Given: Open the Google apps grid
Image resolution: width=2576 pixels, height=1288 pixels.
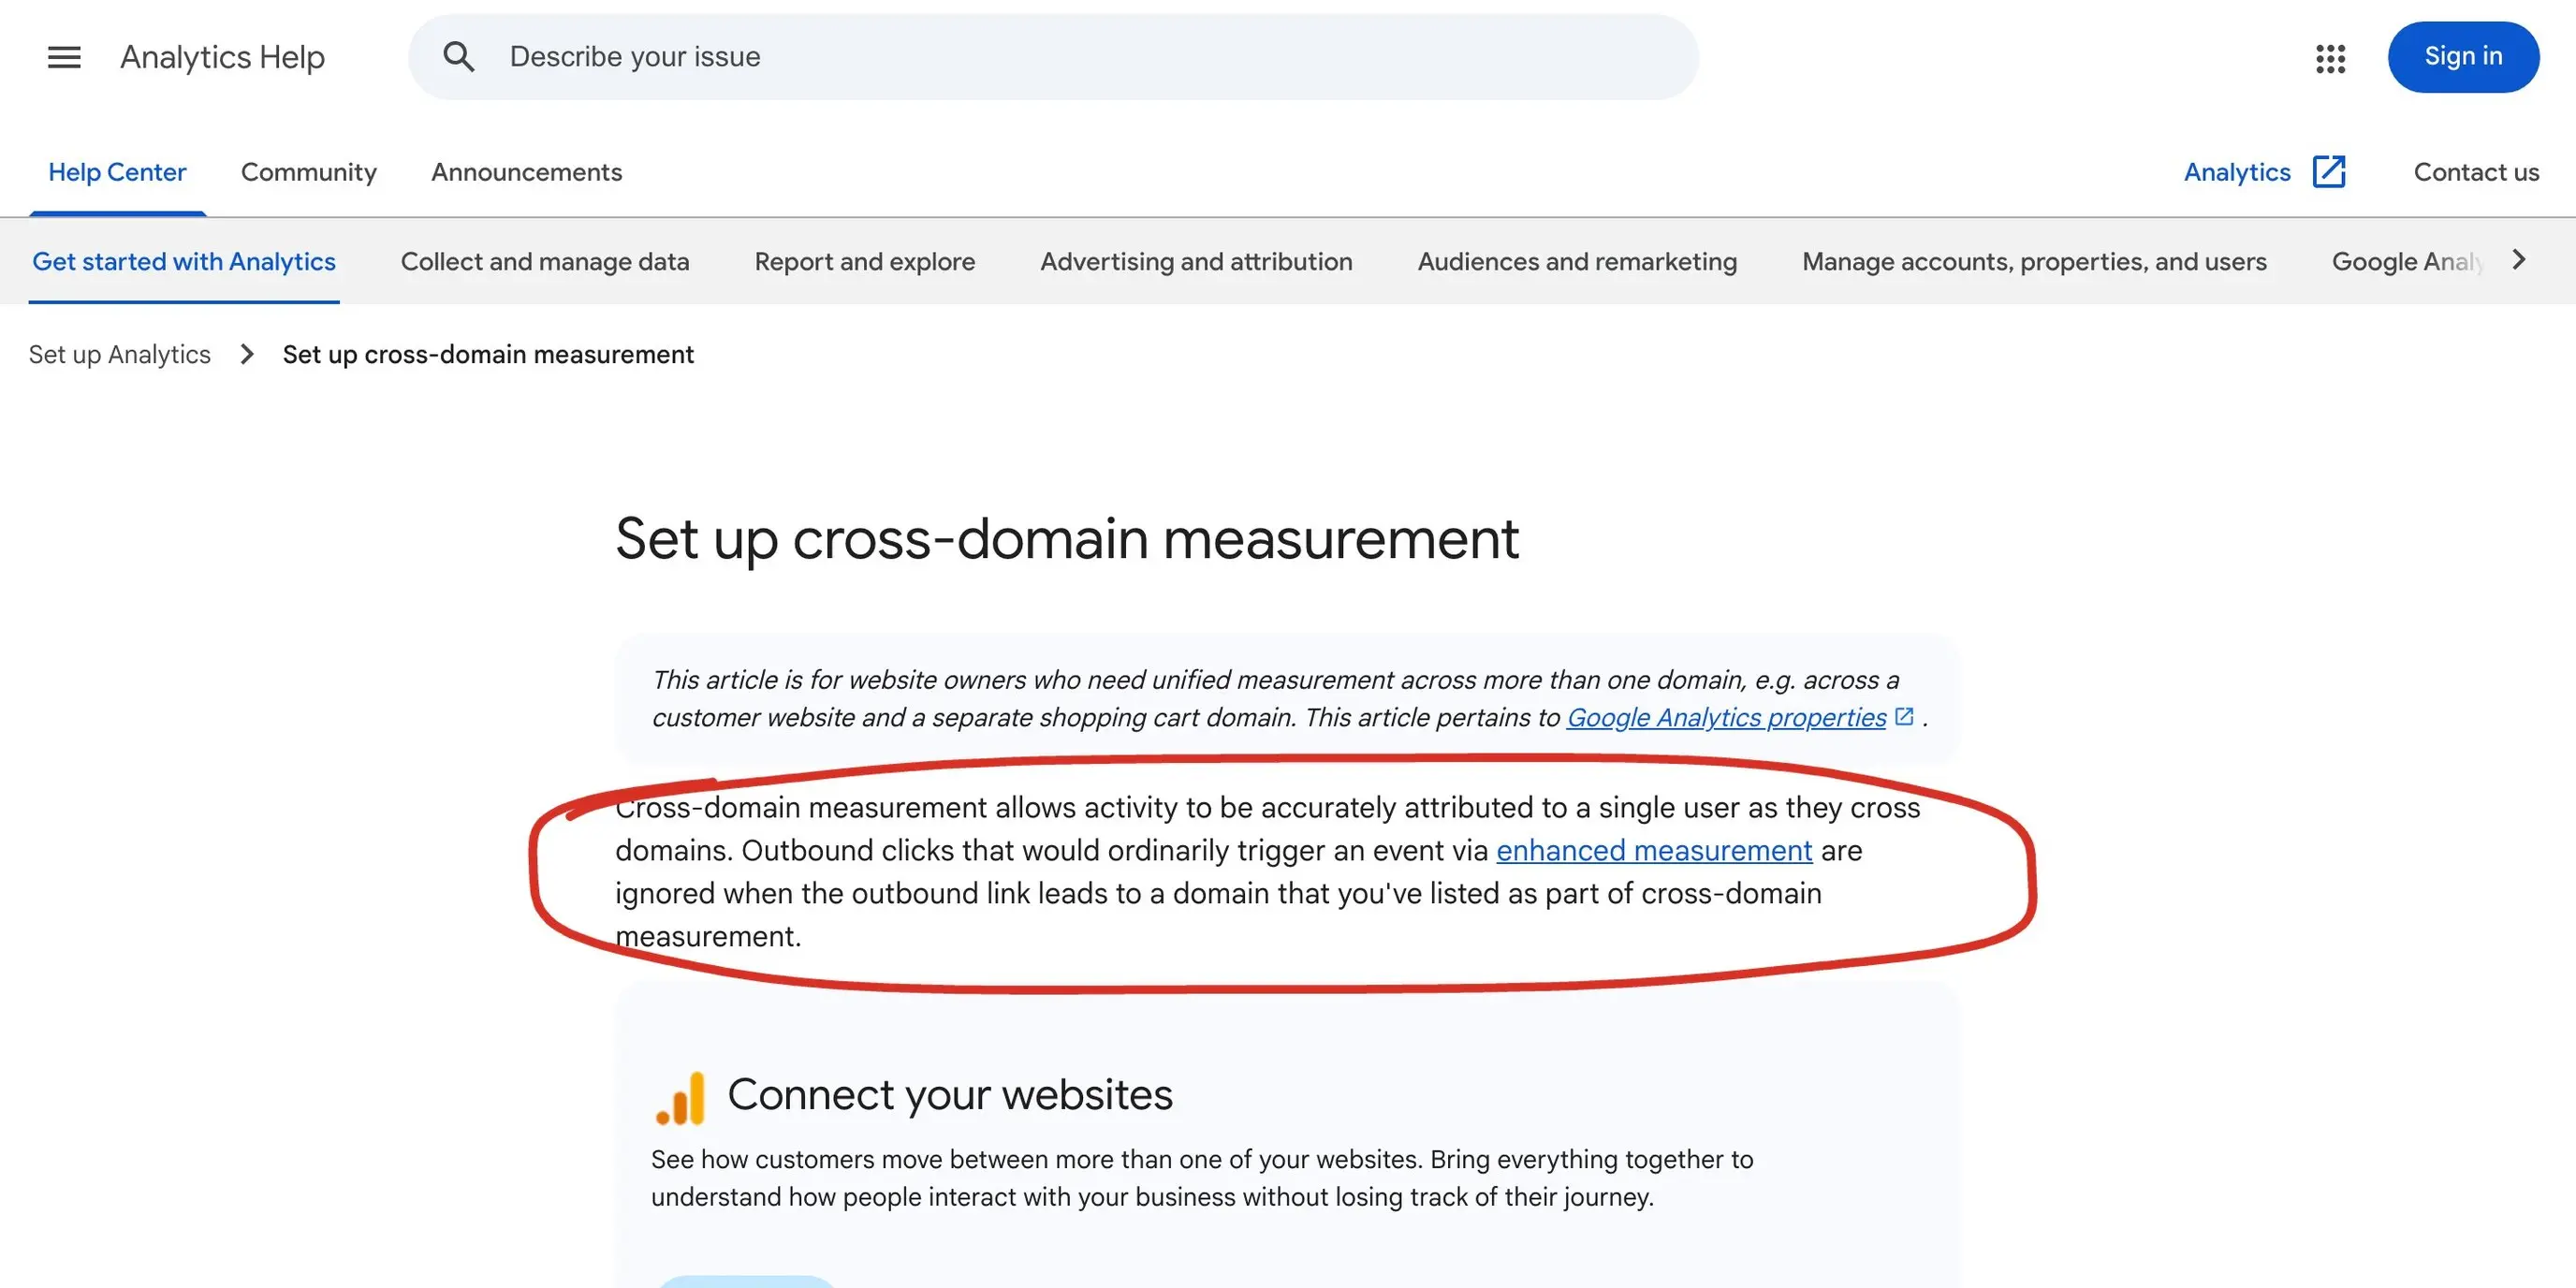Looking at the screenshot, I should 2330,58.
